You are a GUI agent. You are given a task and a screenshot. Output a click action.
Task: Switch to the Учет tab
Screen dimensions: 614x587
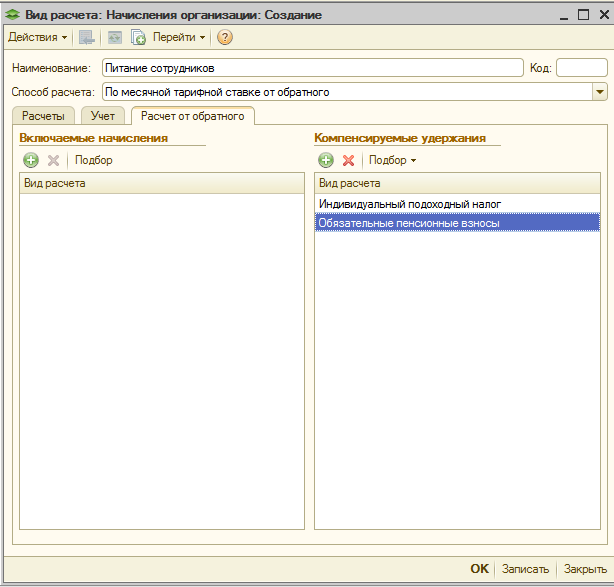pos(103,116)
